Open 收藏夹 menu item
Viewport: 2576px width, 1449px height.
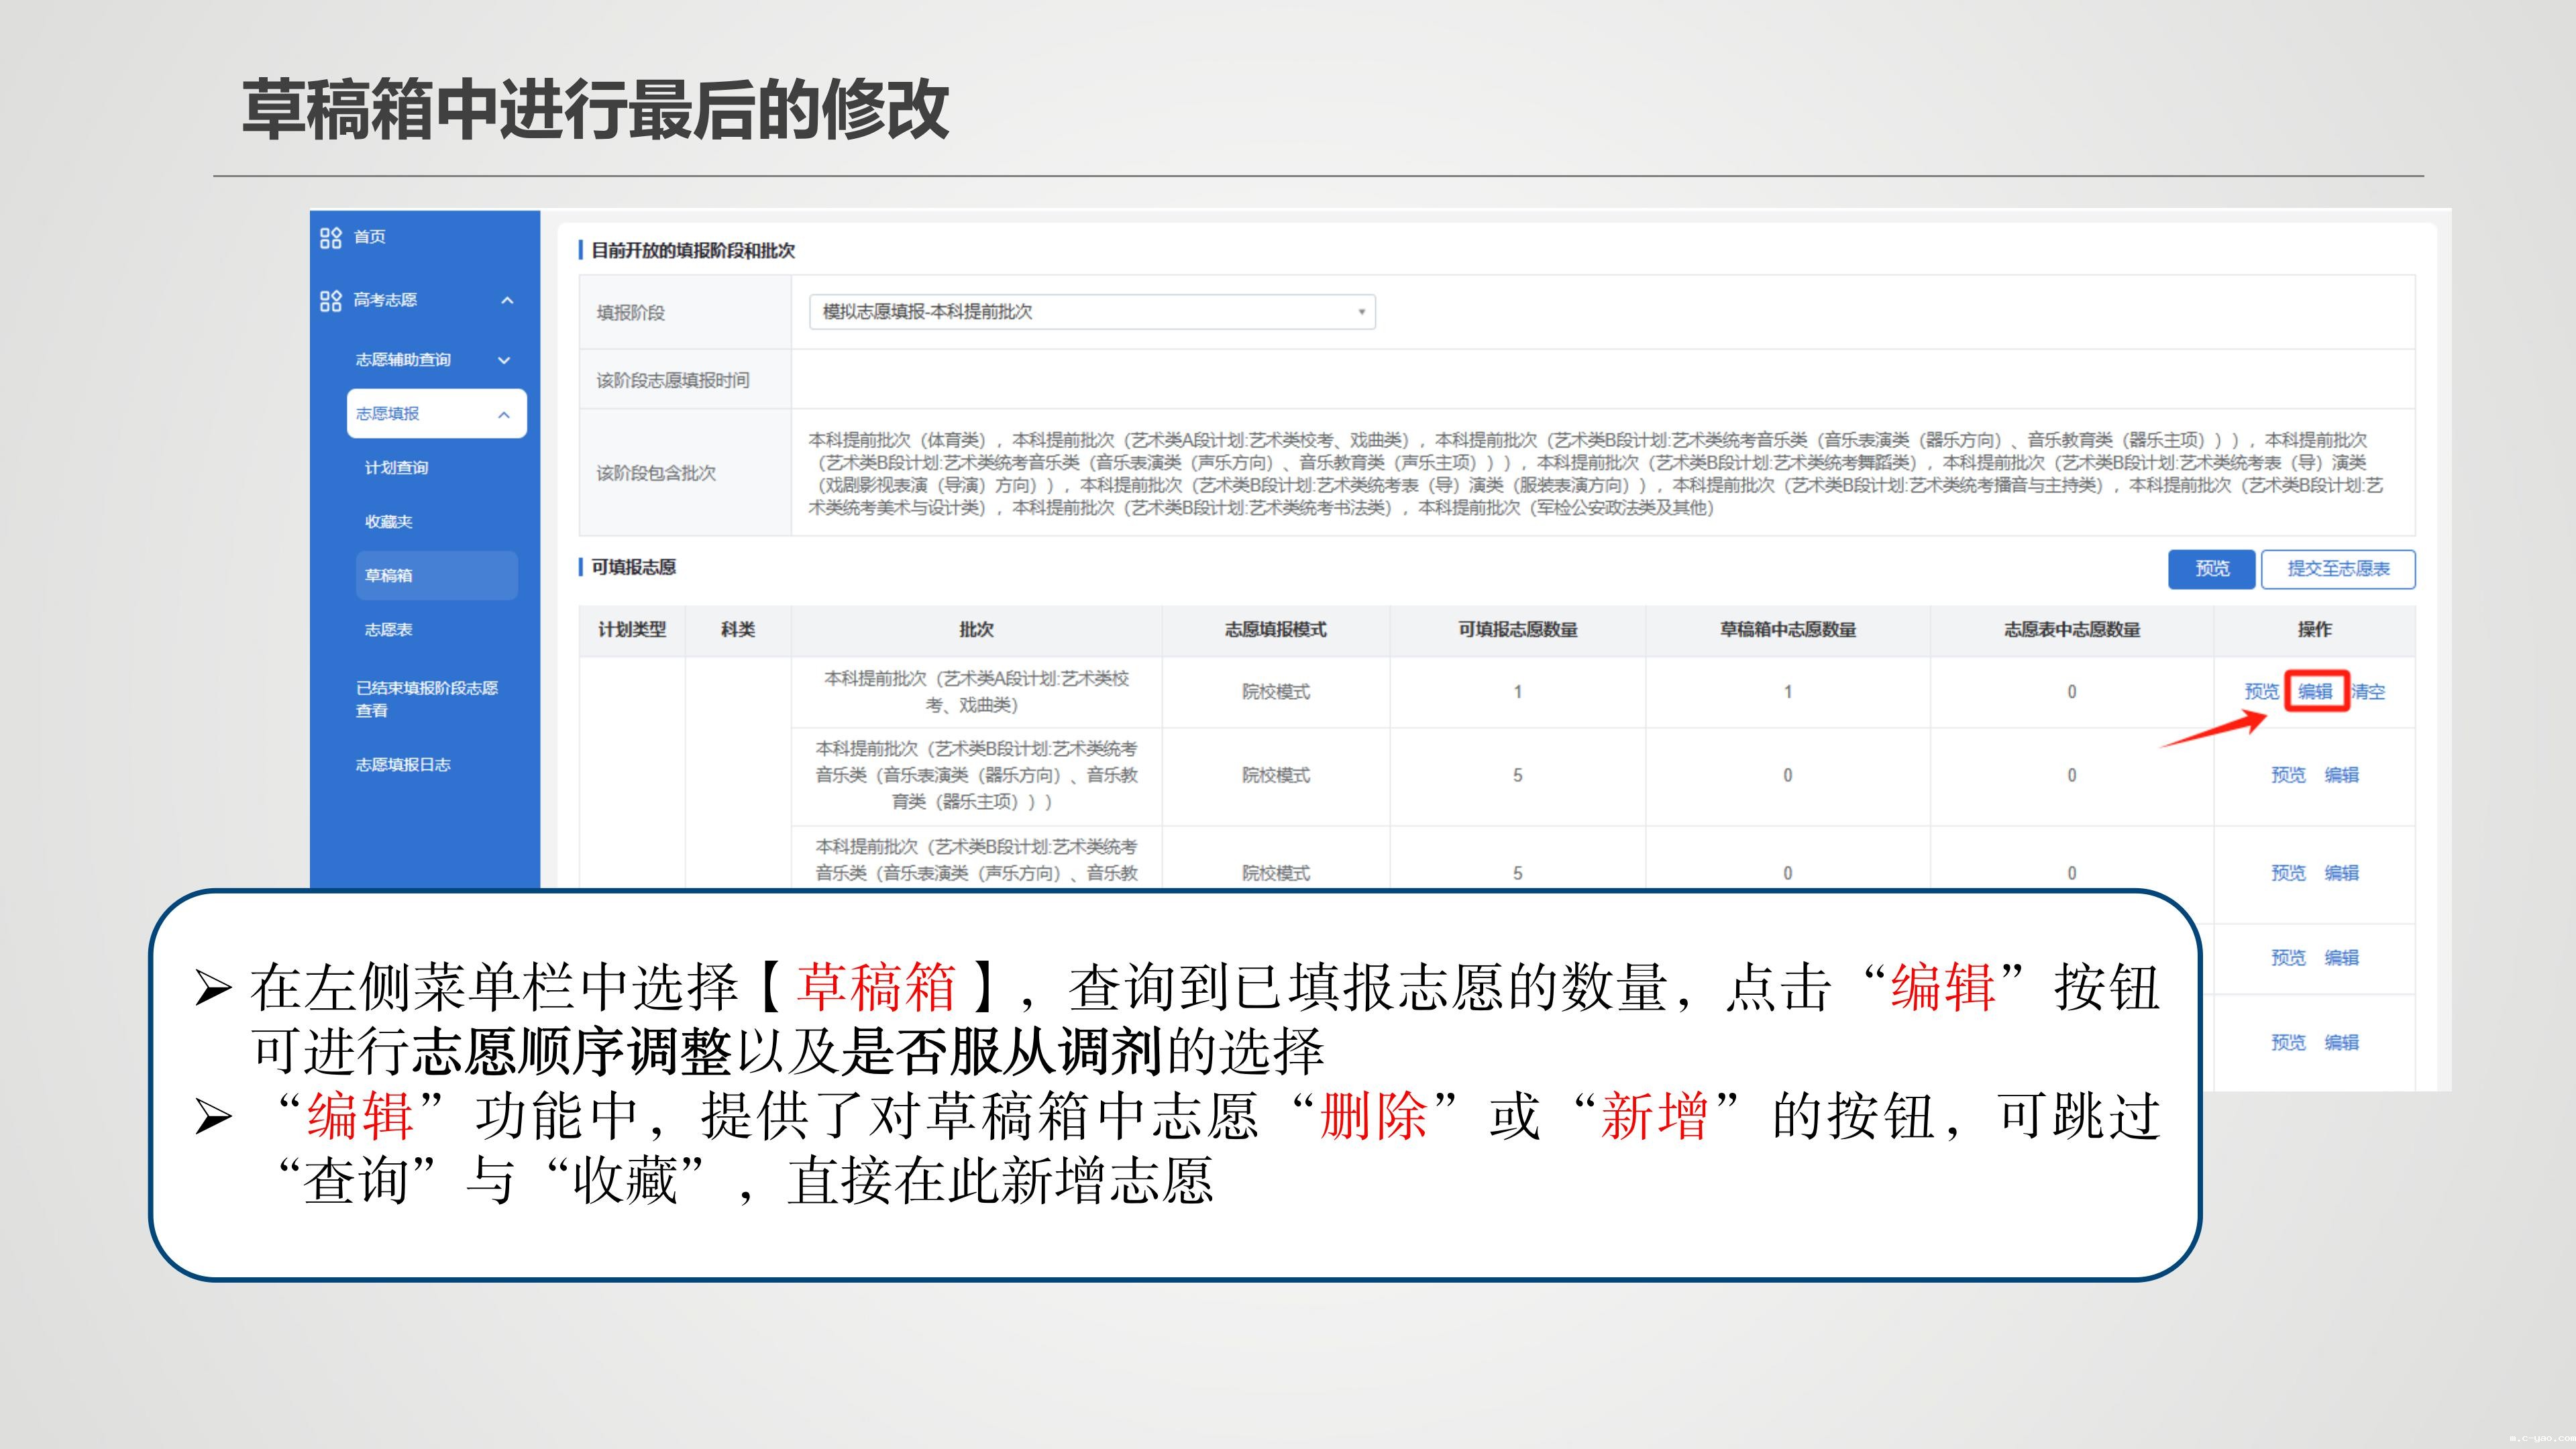tap(388, 522)
